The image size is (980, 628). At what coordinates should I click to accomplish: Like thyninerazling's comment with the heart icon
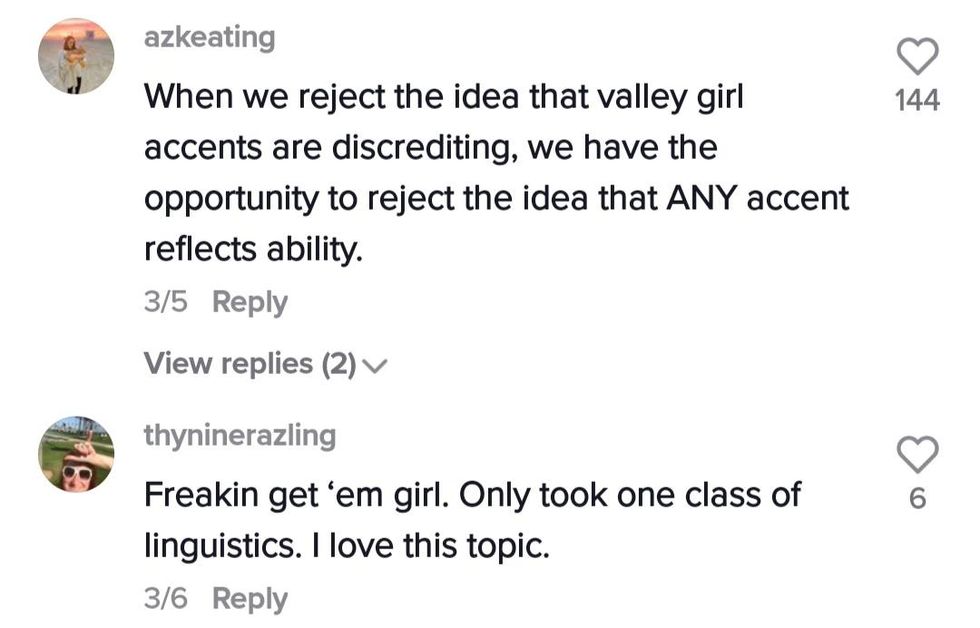point(917,455)
